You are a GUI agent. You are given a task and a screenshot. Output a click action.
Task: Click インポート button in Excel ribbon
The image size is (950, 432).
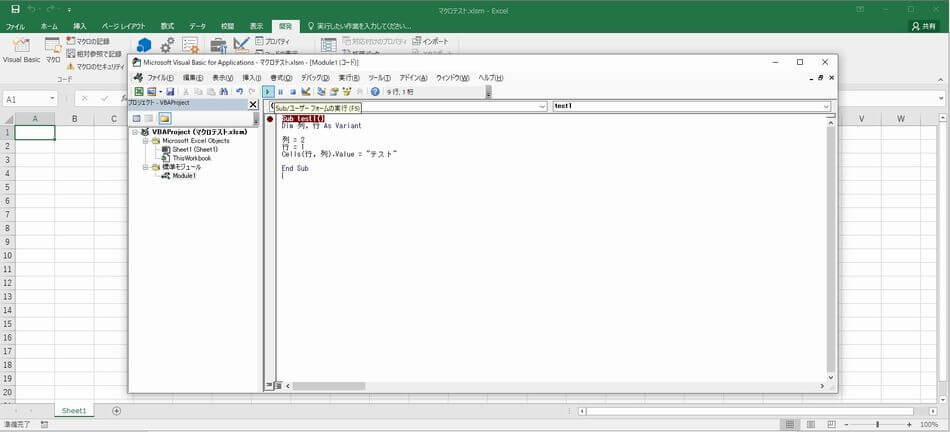click(430, 41)
